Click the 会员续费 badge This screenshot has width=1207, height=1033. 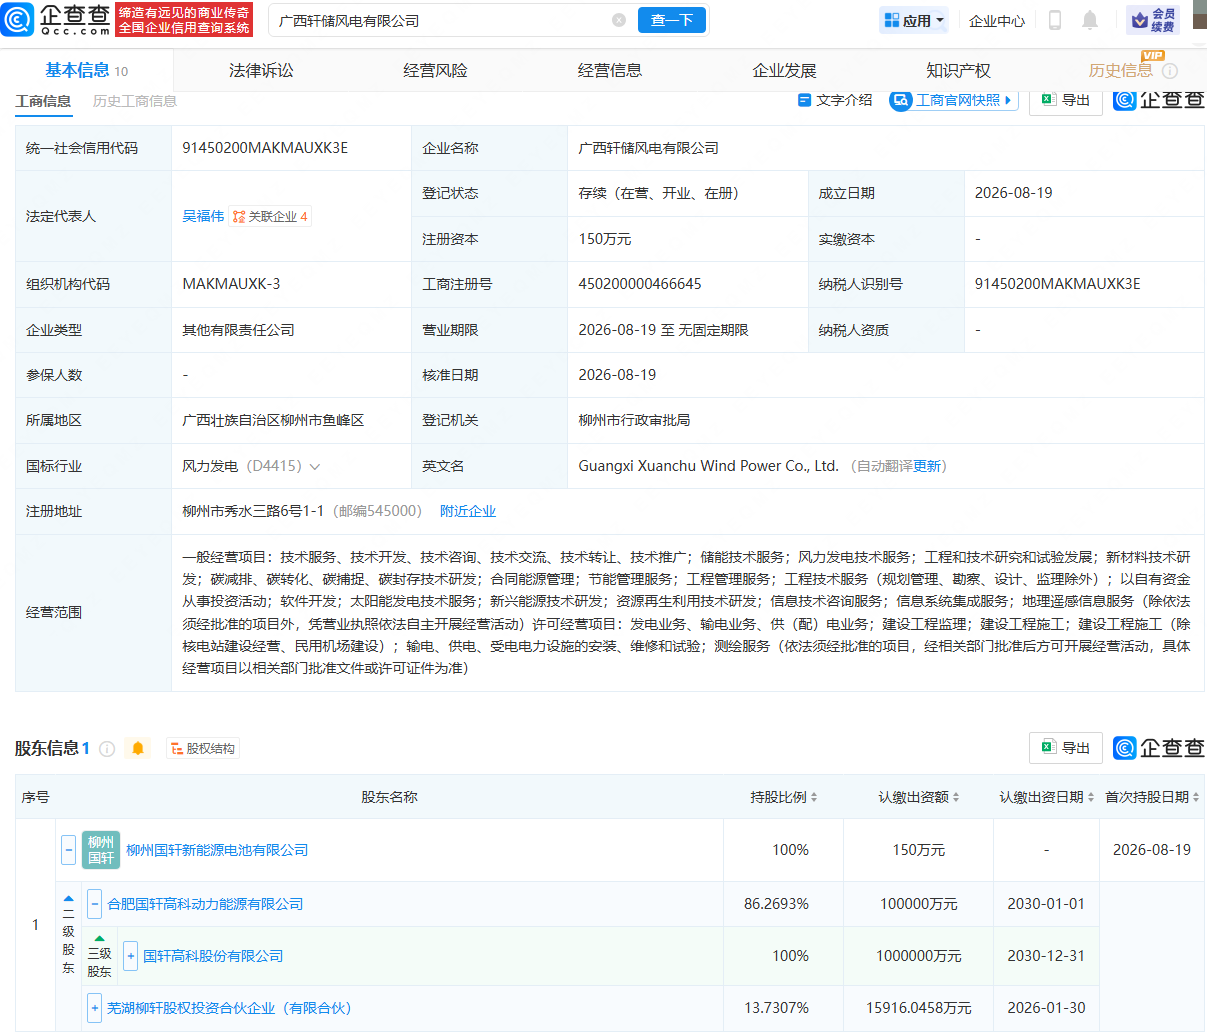1153,20
